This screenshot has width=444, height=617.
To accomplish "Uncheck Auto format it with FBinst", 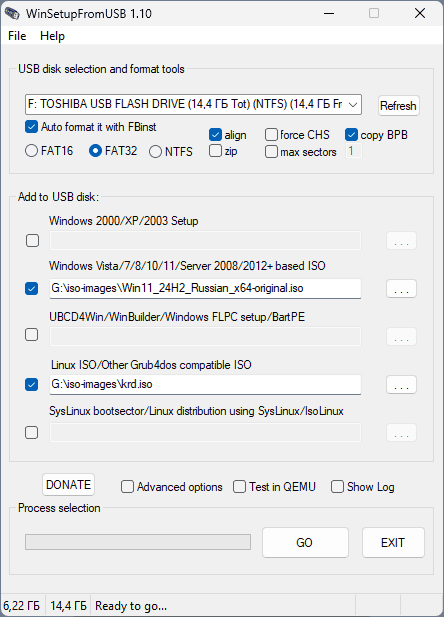I will 31,127.
